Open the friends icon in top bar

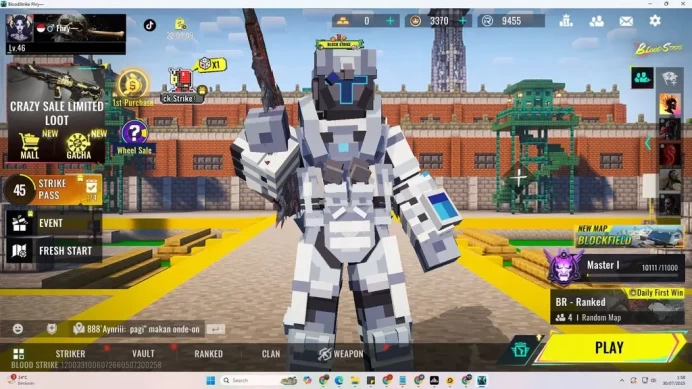(596, 21)
